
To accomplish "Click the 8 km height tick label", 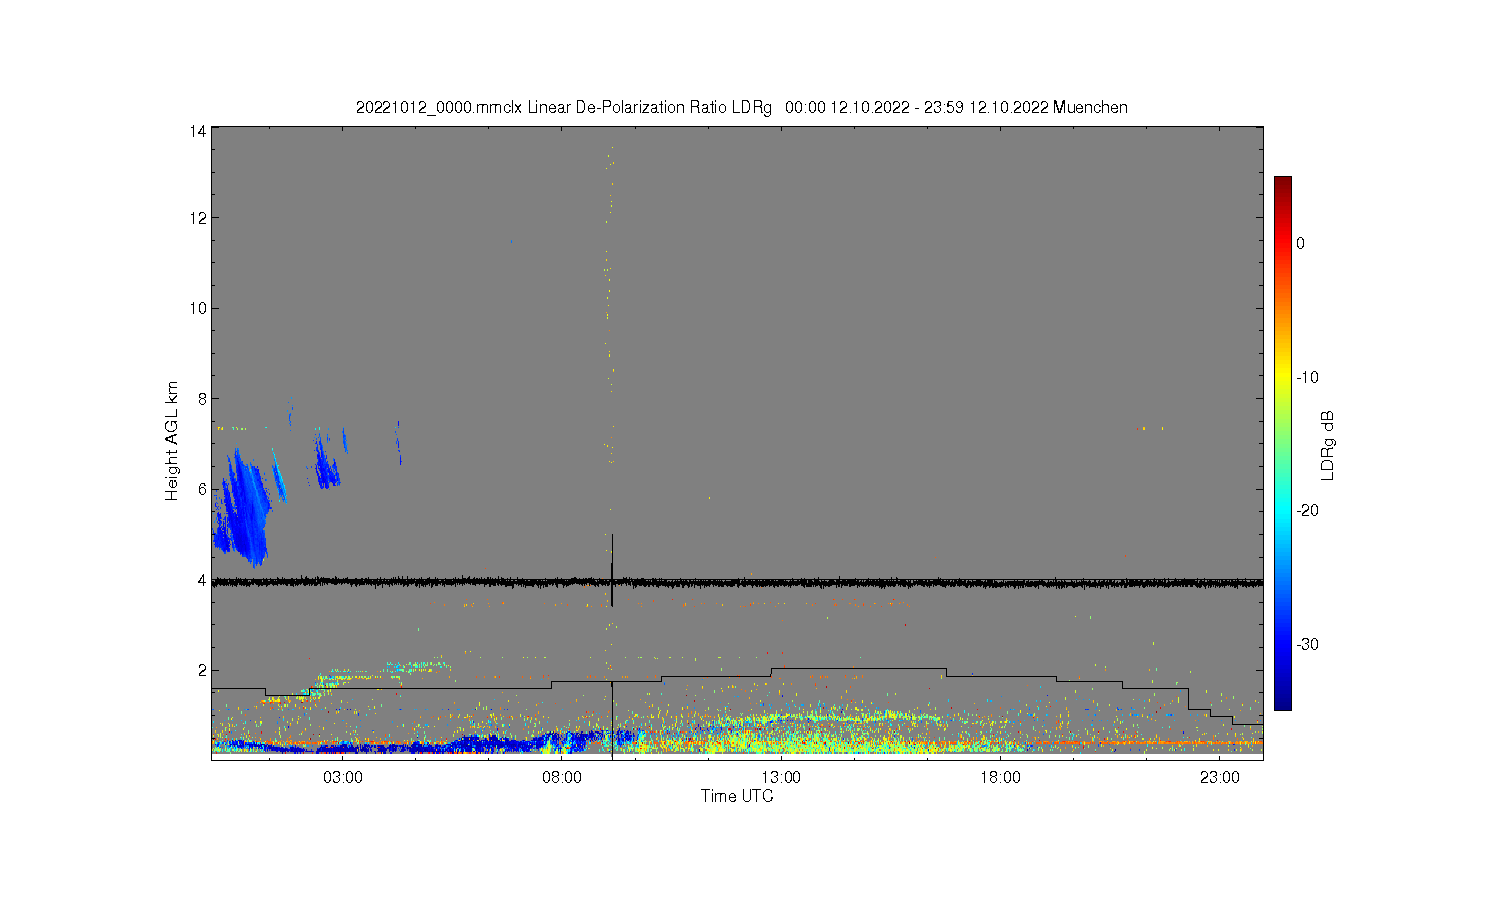I will (202, 398).
